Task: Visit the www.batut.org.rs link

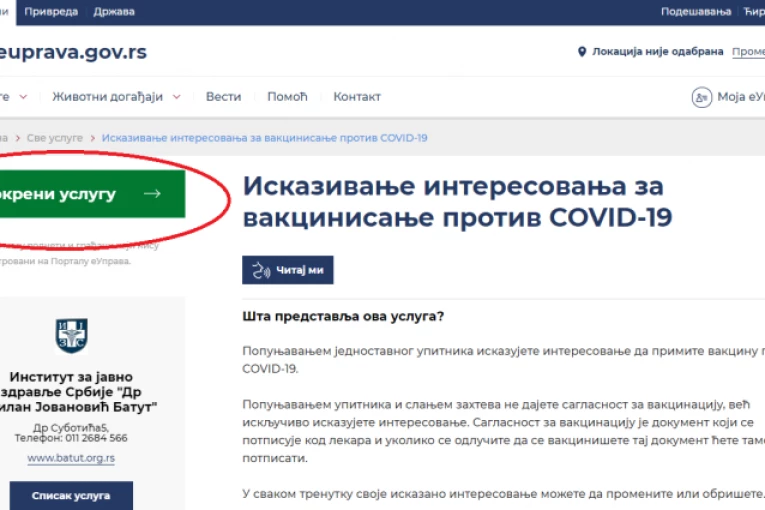Action: tap(70, 458)
